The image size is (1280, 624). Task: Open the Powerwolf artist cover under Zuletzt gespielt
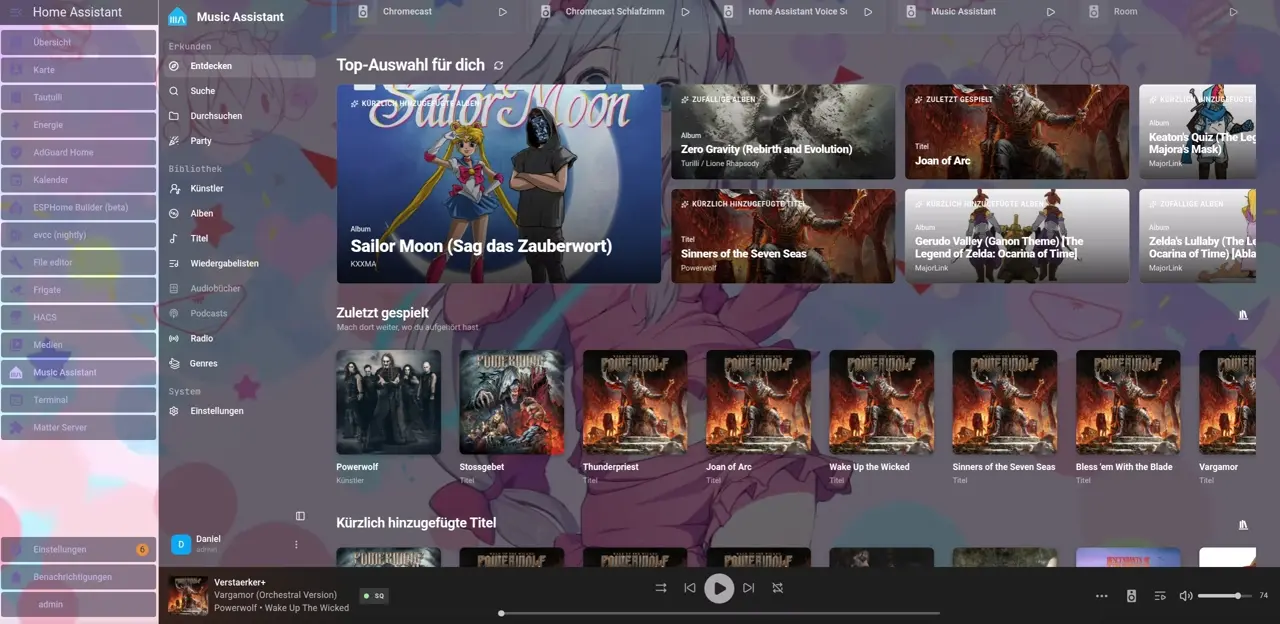point(388,402)
